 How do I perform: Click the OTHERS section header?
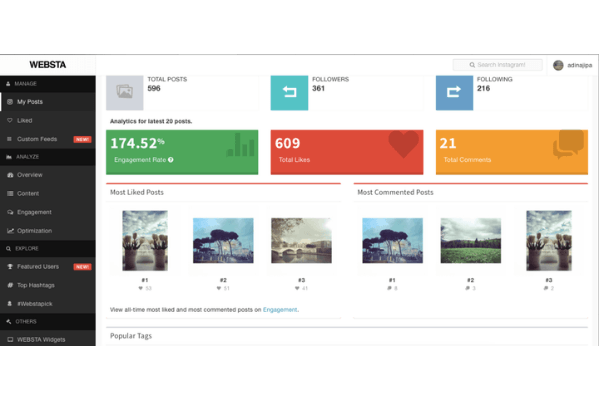coord(48,322)
